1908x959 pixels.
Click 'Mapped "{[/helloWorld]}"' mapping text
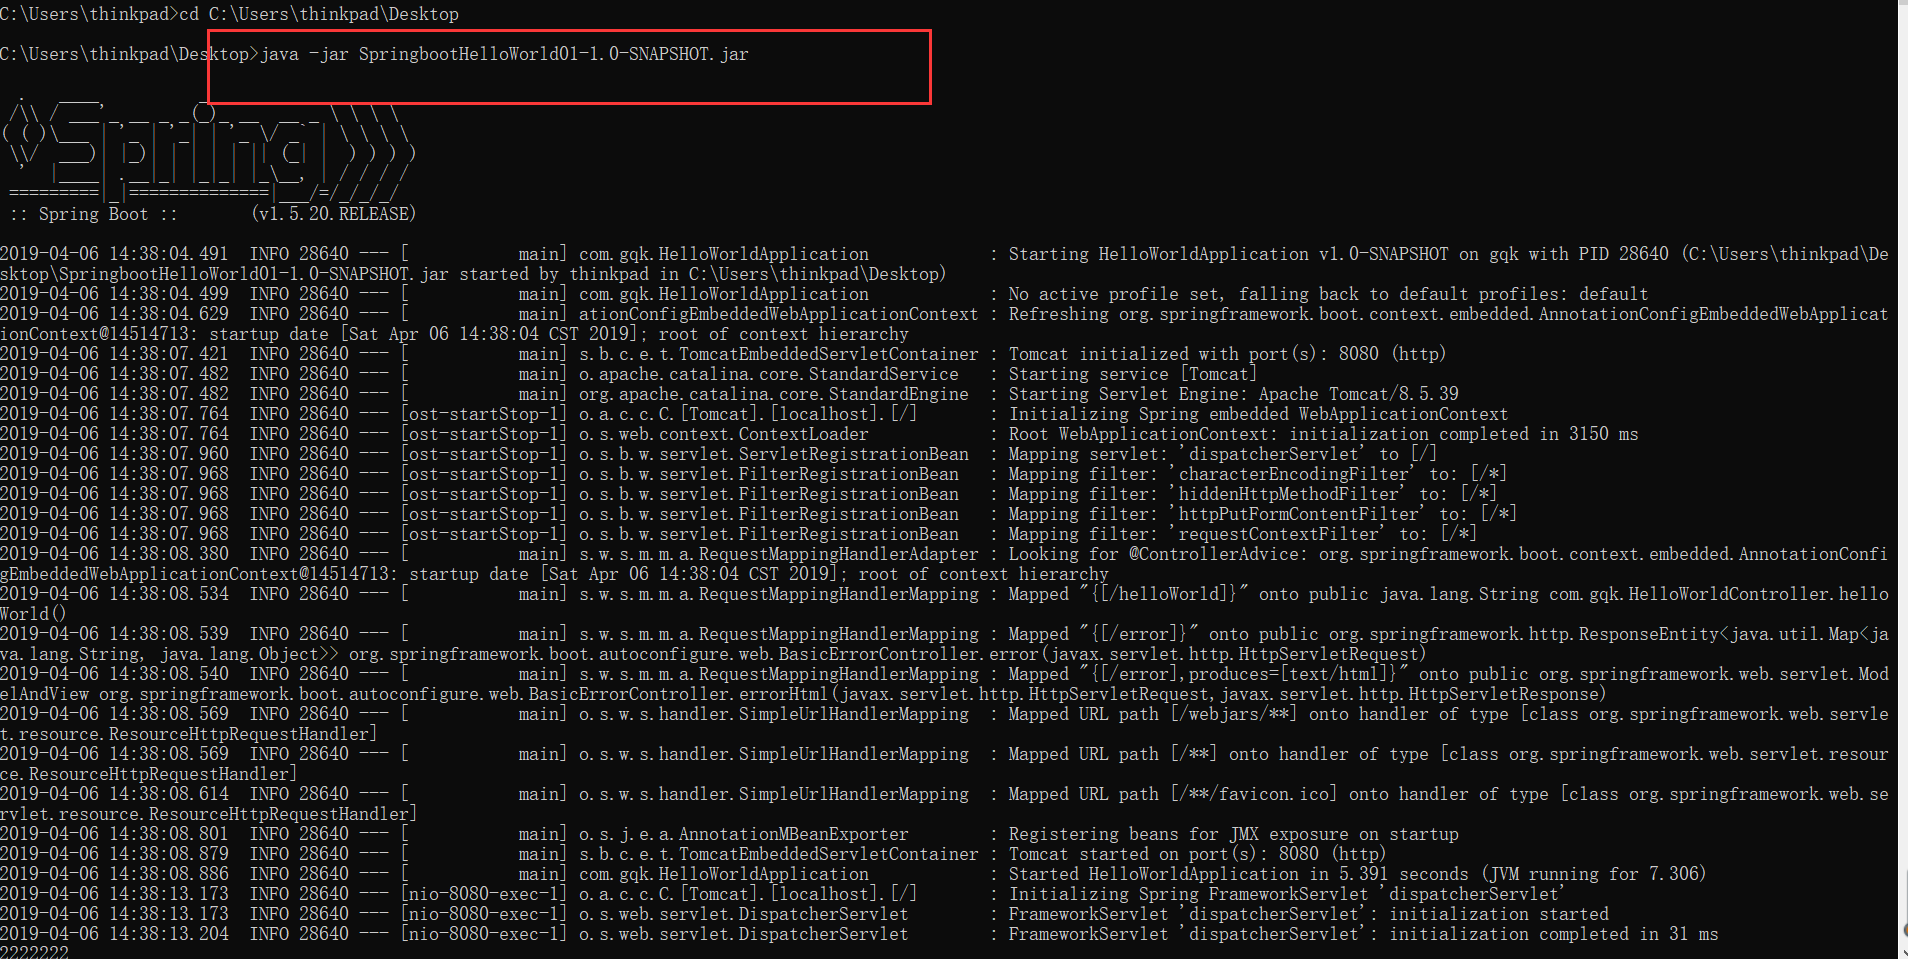click(1128, 594)
